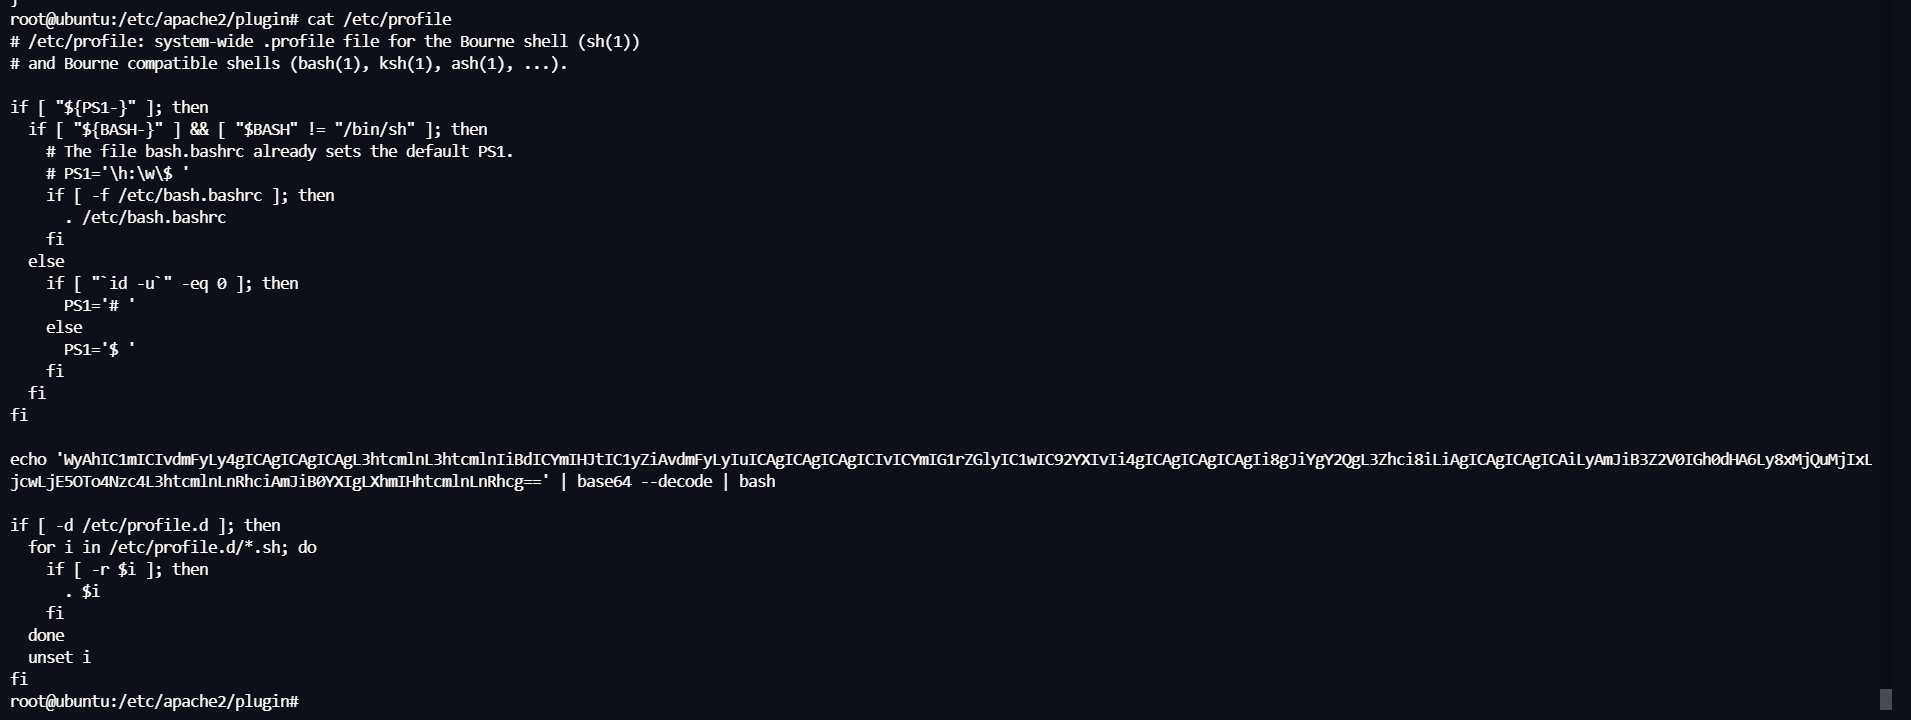Click the 'done' keyword of the loop

pyautogui.click(x=46, y=635)
